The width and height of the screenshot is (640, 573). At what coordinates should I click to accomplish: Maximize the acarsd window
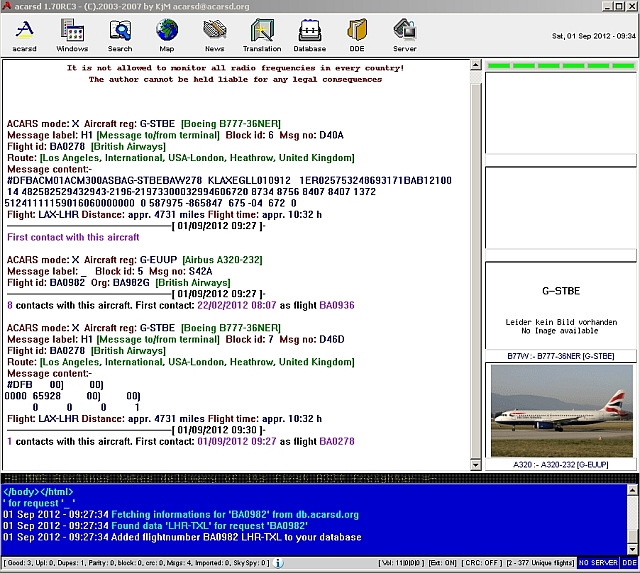pyautogui.click(x=619, y=6)
